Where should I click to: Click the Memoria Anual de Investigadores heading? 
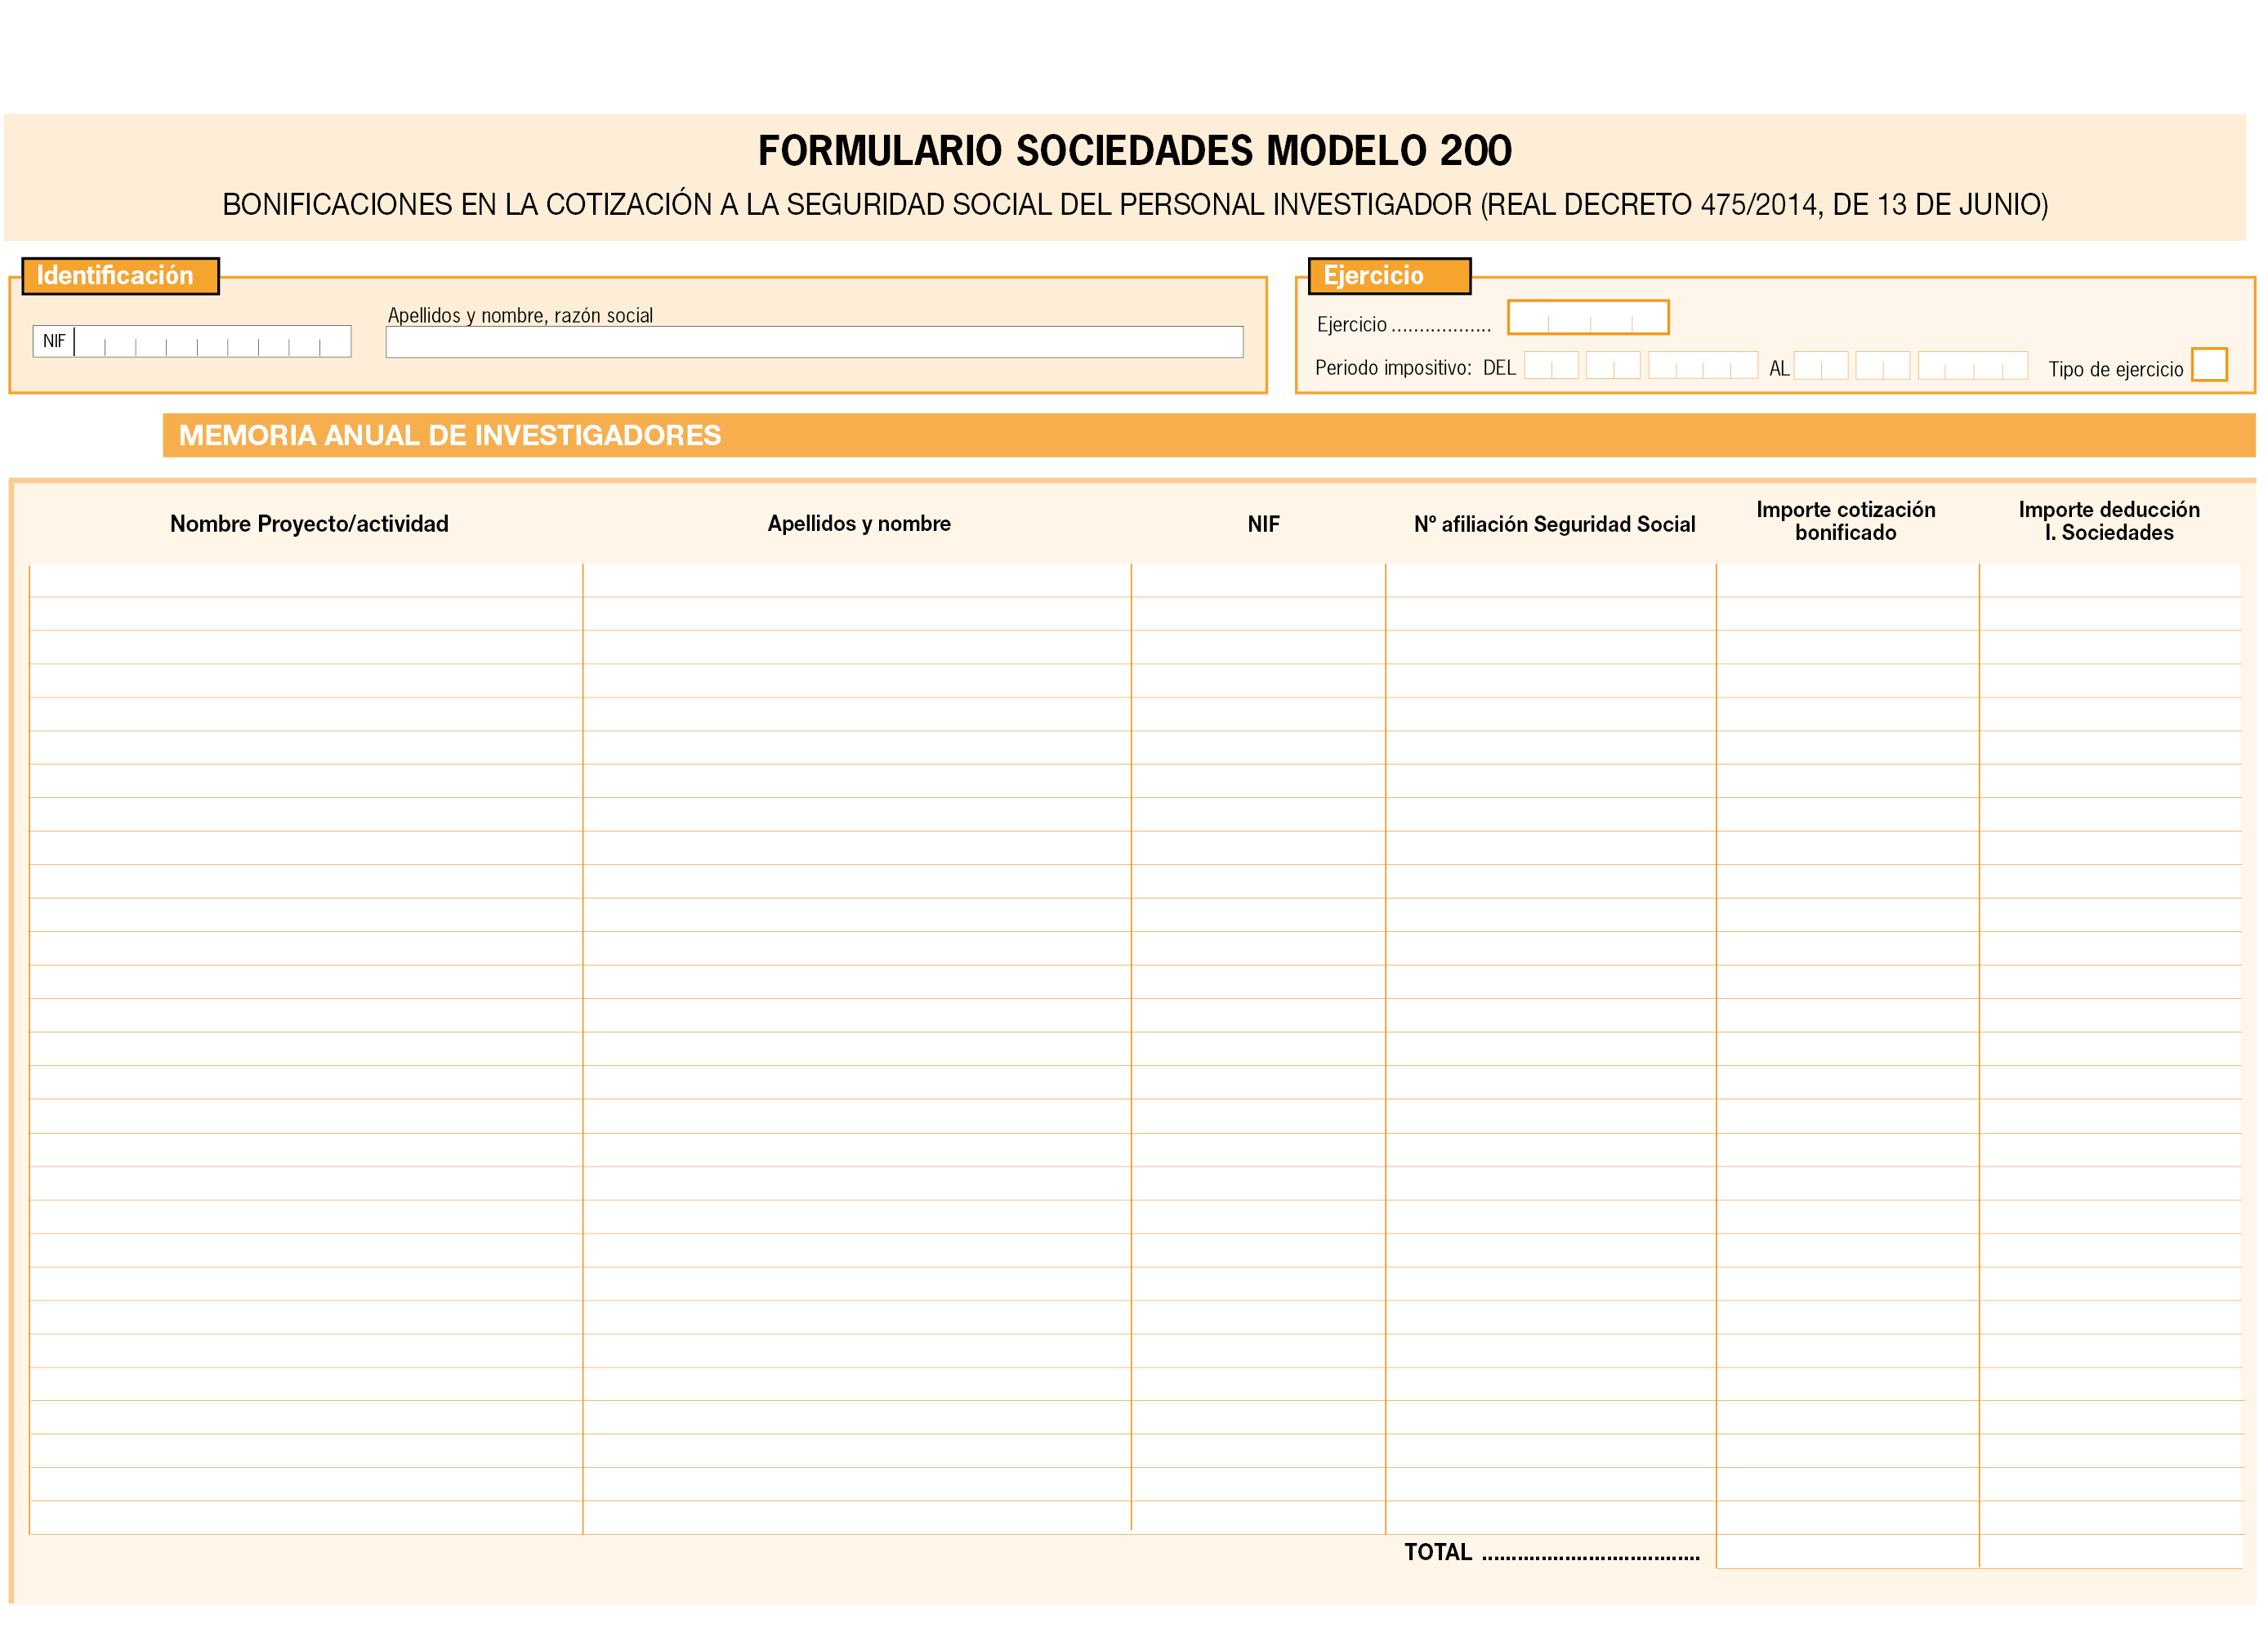point(450,435)
